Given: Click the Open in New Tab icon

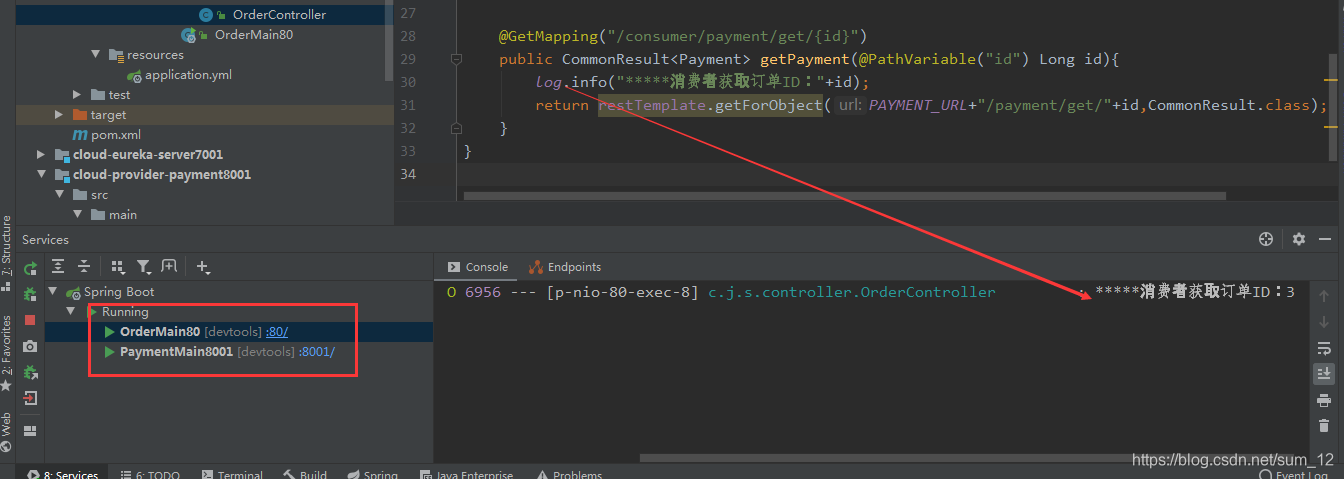Looking at the screenshot, I should 169,266.
